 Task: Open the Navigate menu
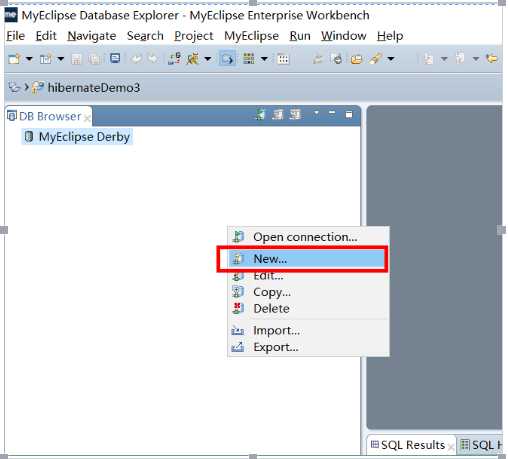[92, 36]
